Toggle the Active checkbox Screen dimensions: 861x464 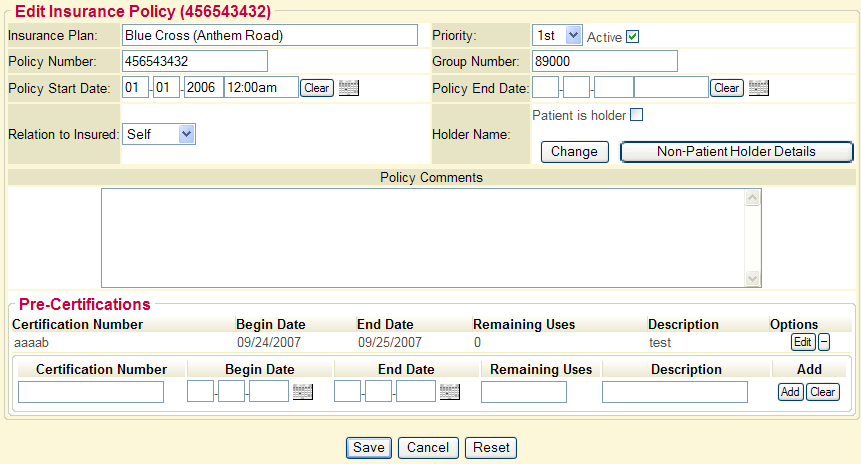point(632,37)
